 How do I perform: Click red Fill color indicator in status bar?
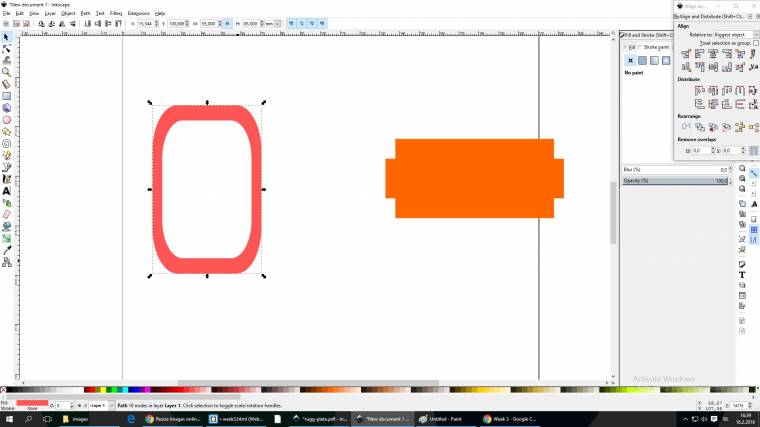(32, 403)
